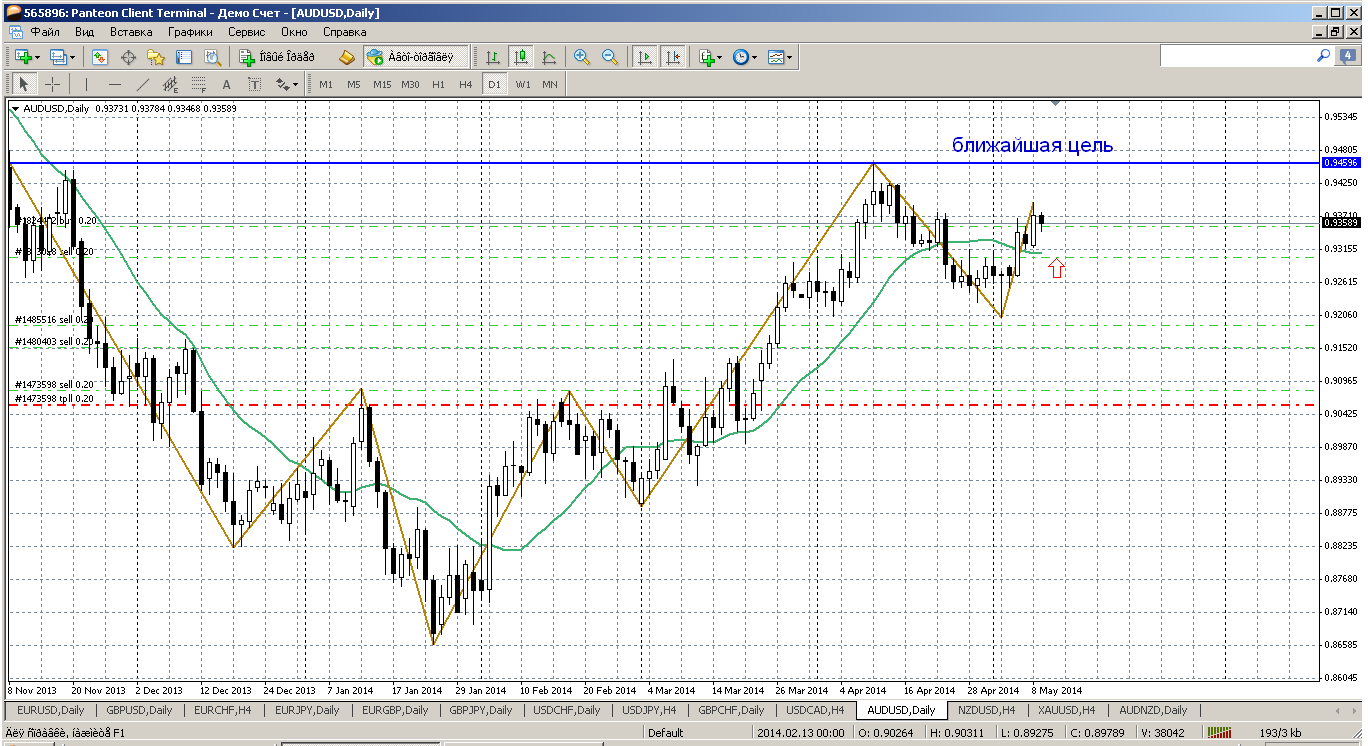1368x746 pixels.
Task: Open the Файл menu
Action: tap(44, 32)
